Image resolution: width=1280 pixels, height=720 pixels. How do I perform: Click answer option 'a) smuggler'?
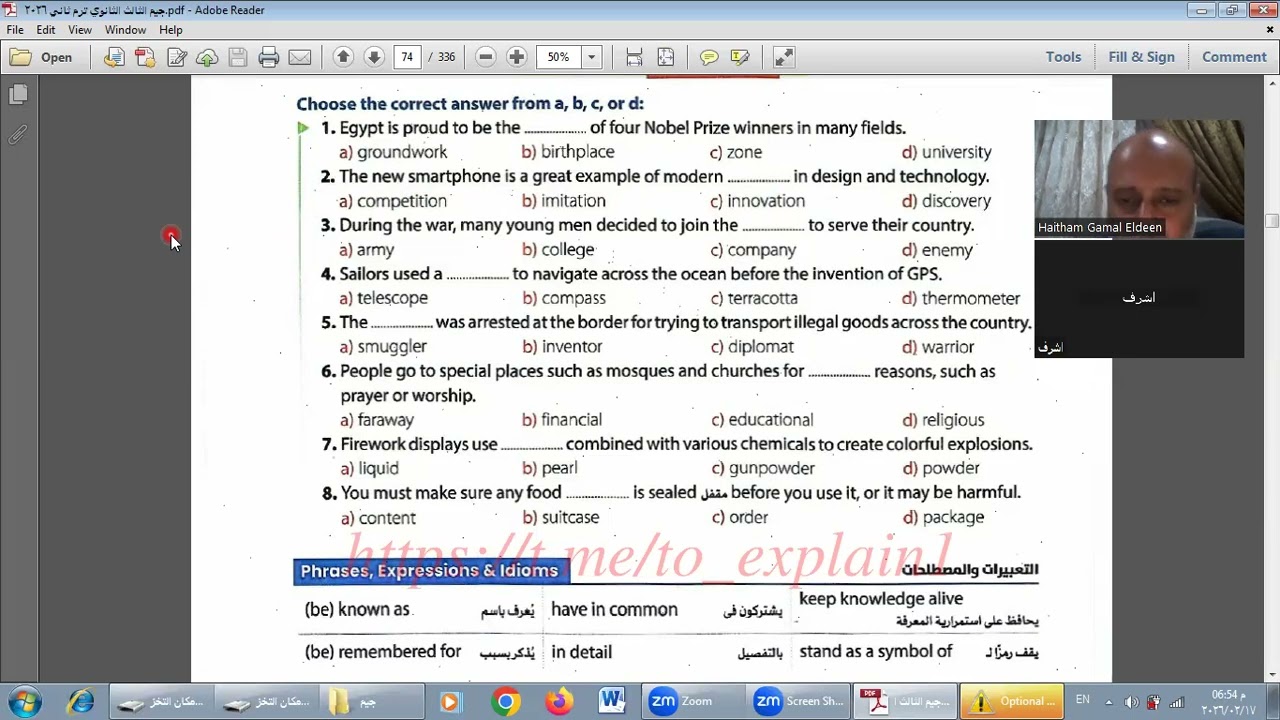coord(383,347)
